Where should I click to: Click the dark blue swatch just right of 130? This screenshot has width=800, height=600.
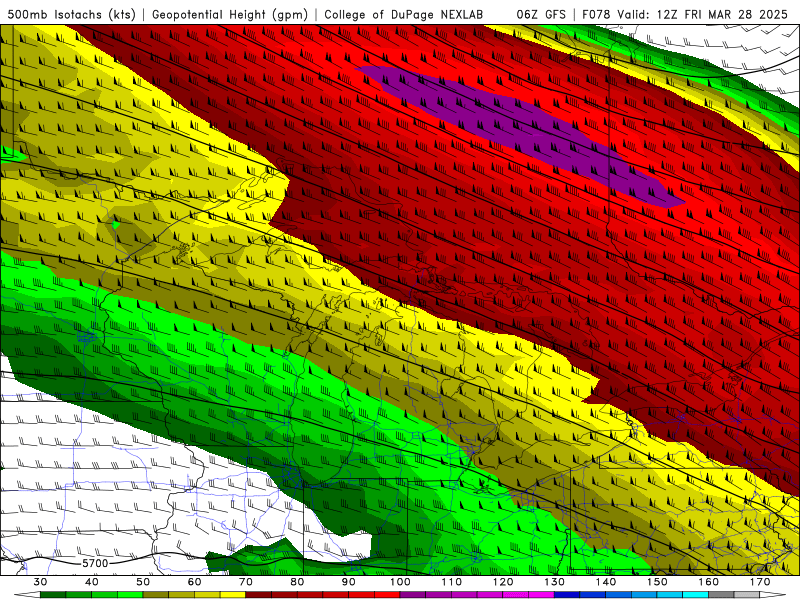567,595
